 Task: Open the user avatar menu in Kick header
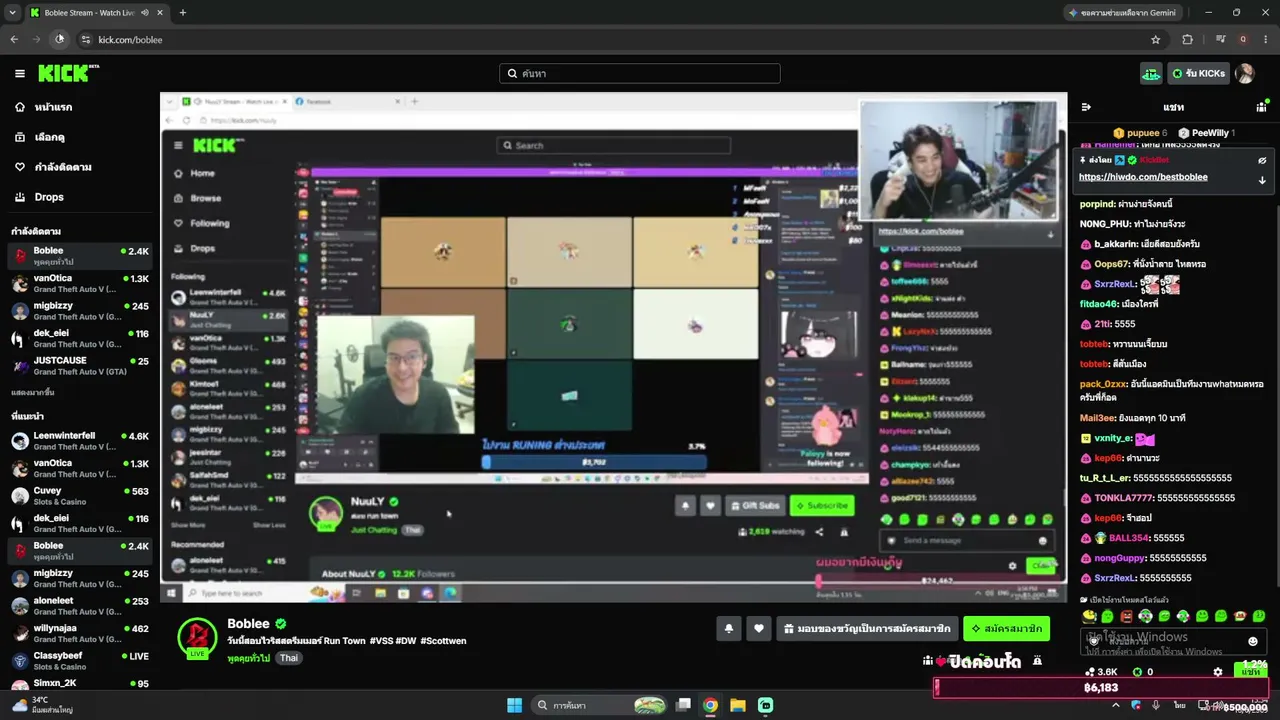(1245, 73)
